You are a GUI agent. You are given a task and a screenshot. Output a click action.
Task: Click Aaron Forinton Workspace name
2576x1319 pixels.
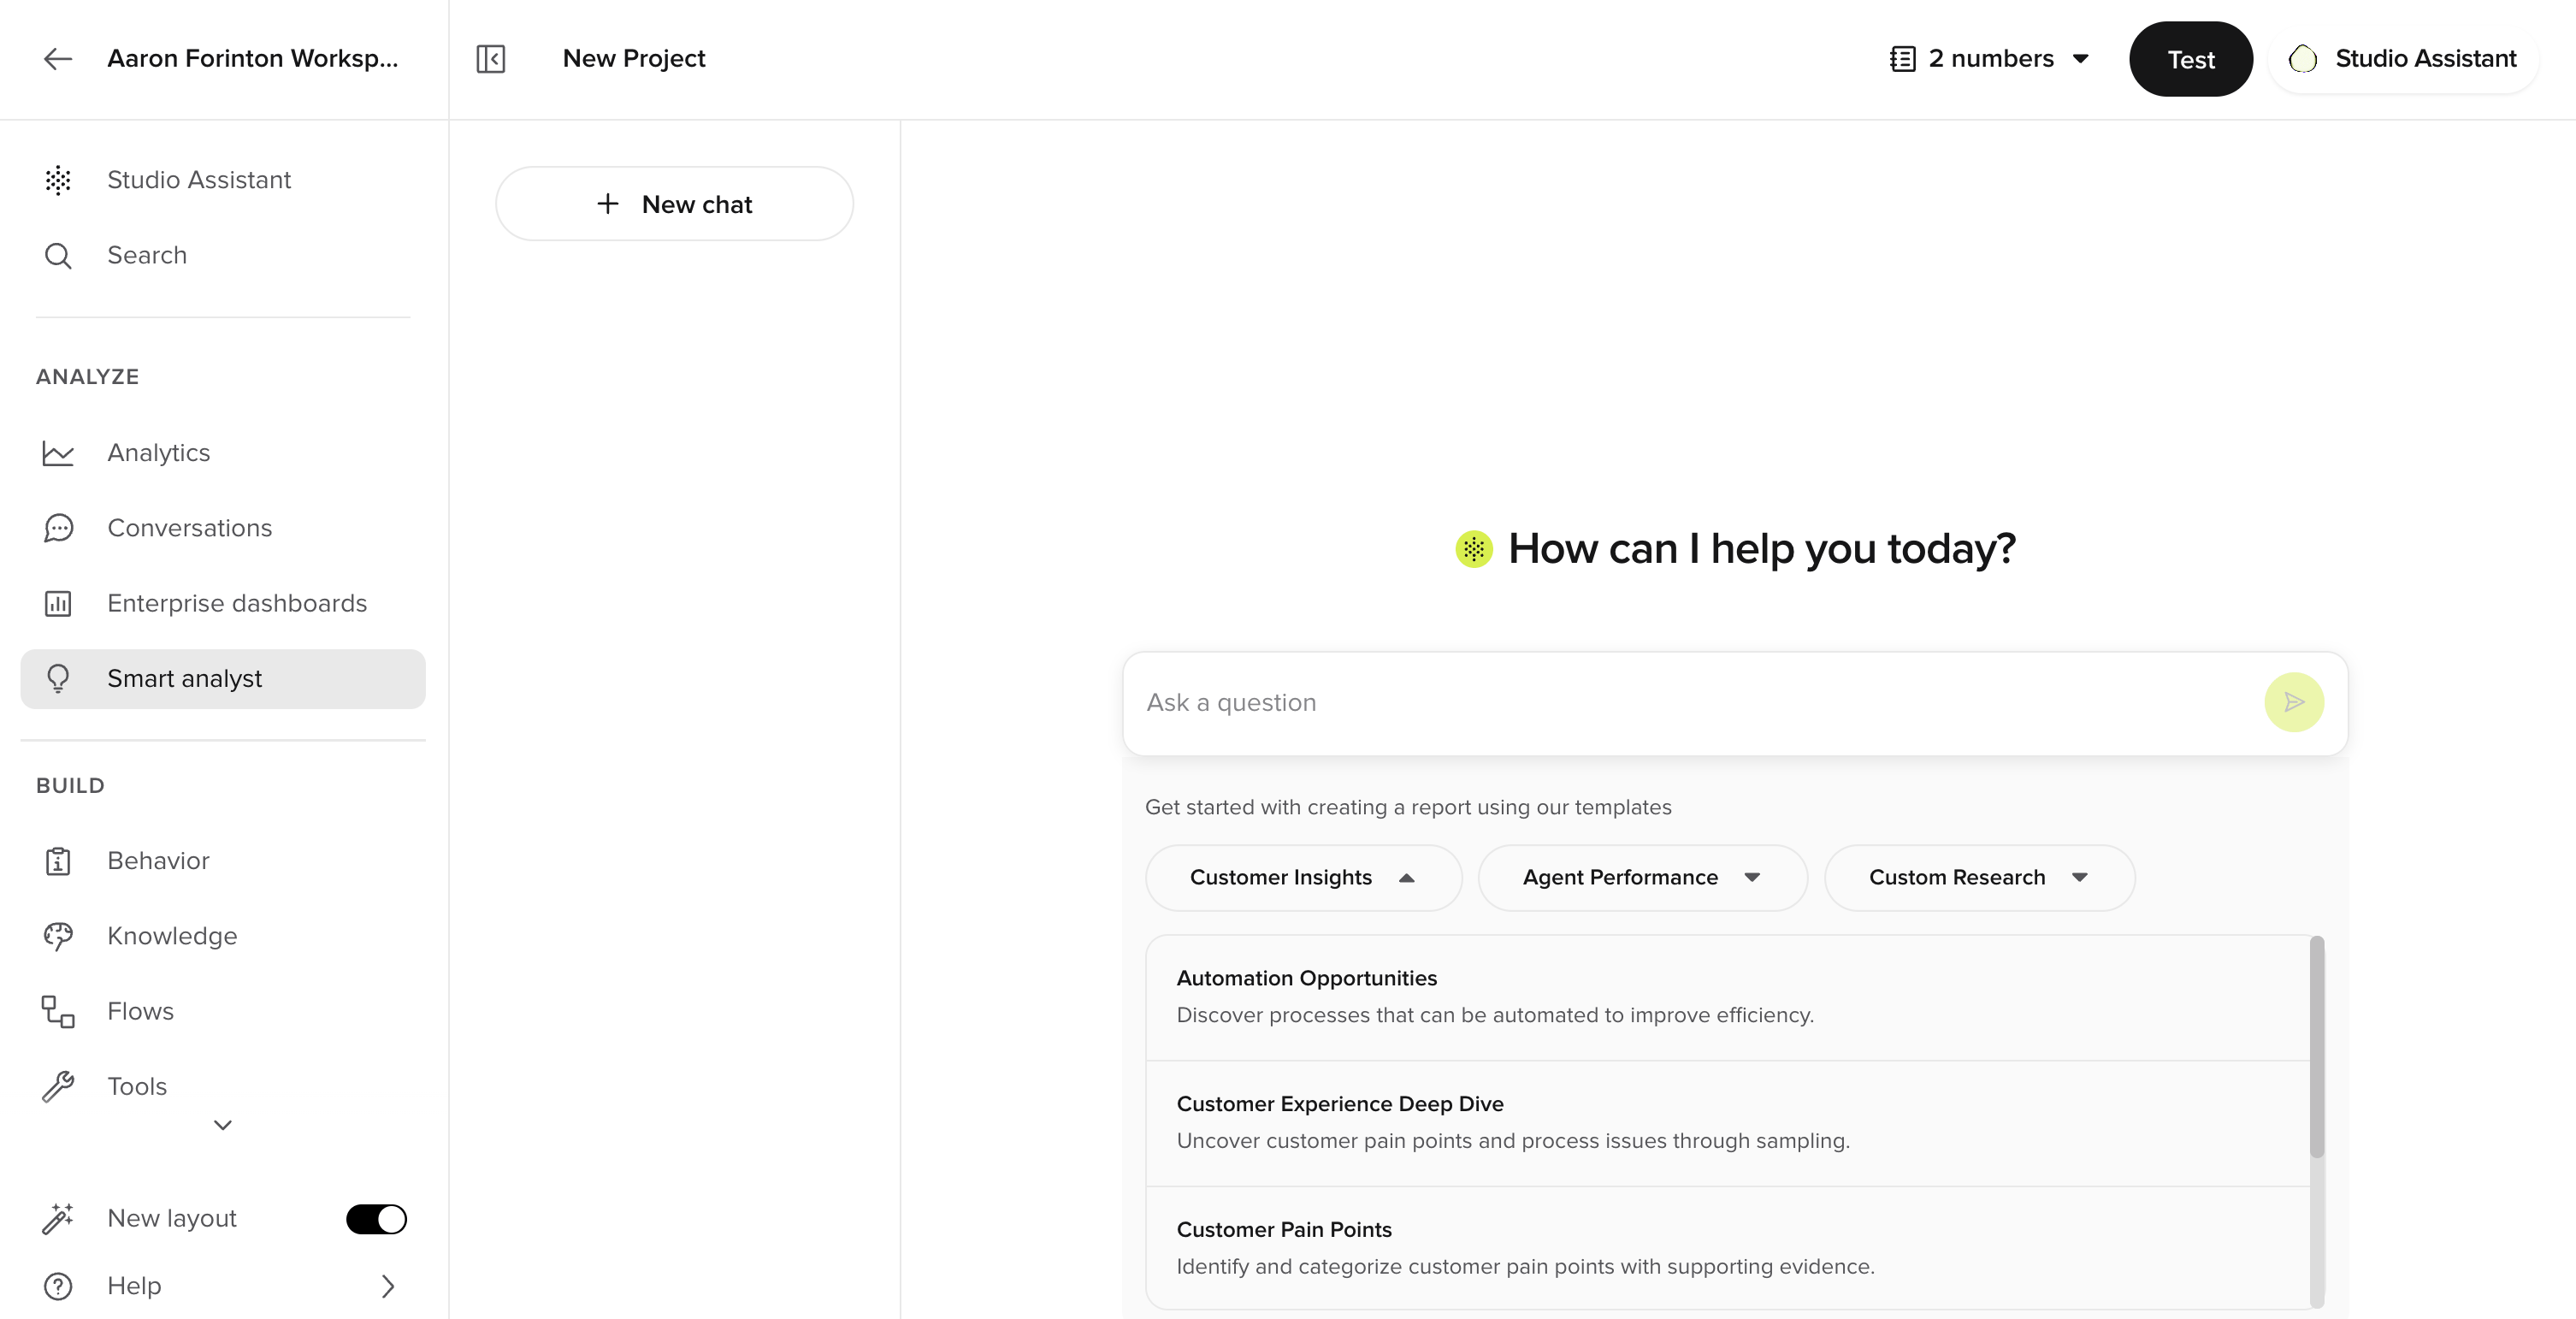252,59
